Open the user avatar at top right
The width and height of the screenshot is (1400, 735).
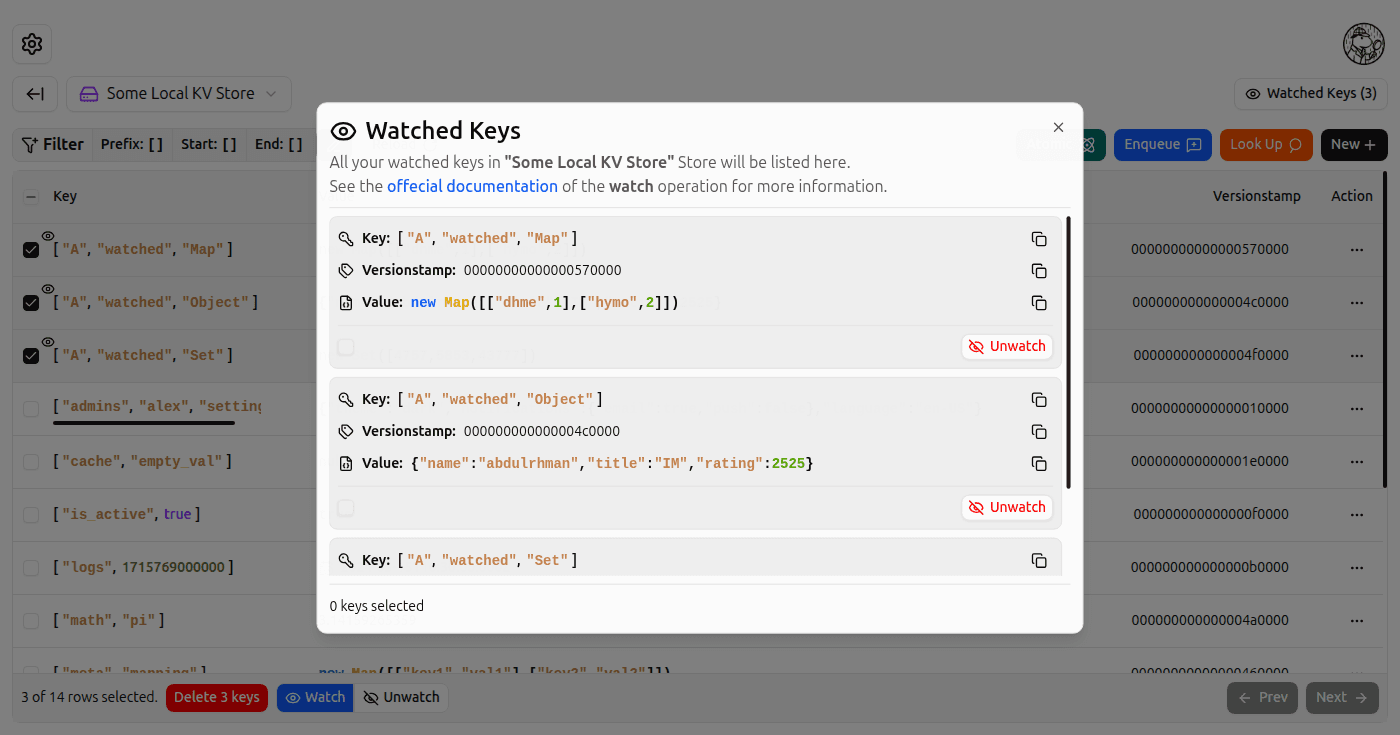tap(1363, 44)
